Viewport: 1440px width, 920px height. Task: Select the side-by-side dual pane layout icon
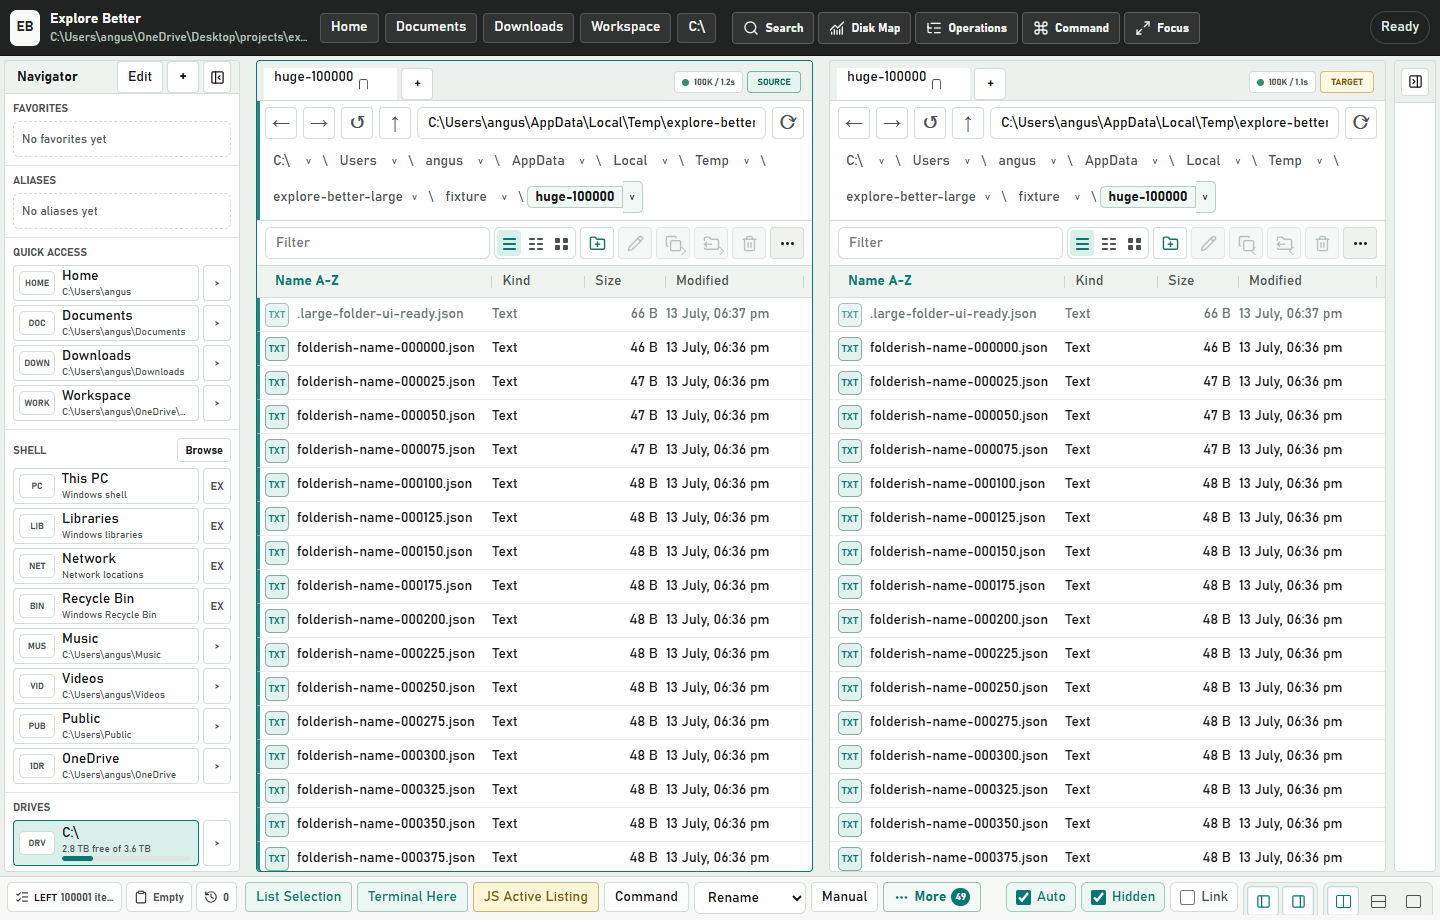(1343, 901)
